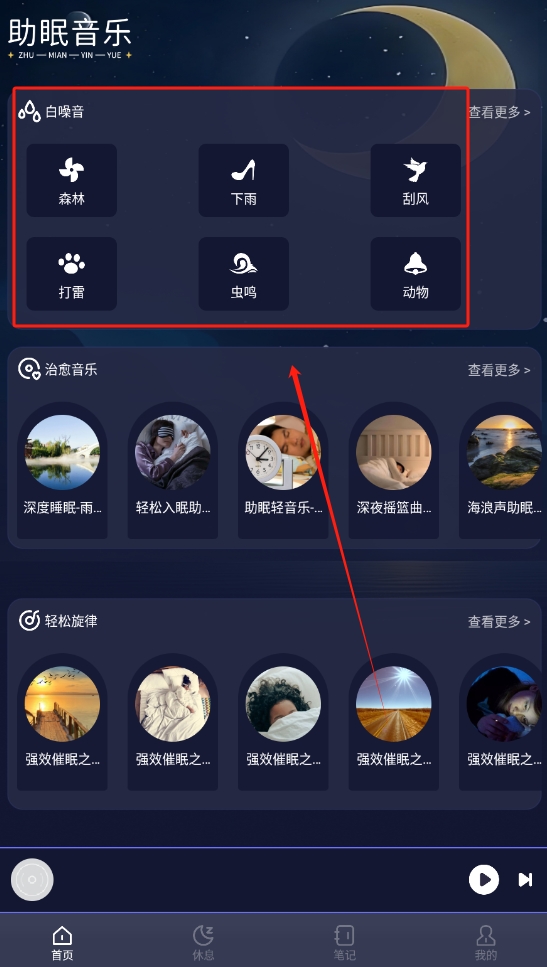Open 海浪声助眠 sunset thumbnail
Screen dimensions: 547x967
point(504,452)
